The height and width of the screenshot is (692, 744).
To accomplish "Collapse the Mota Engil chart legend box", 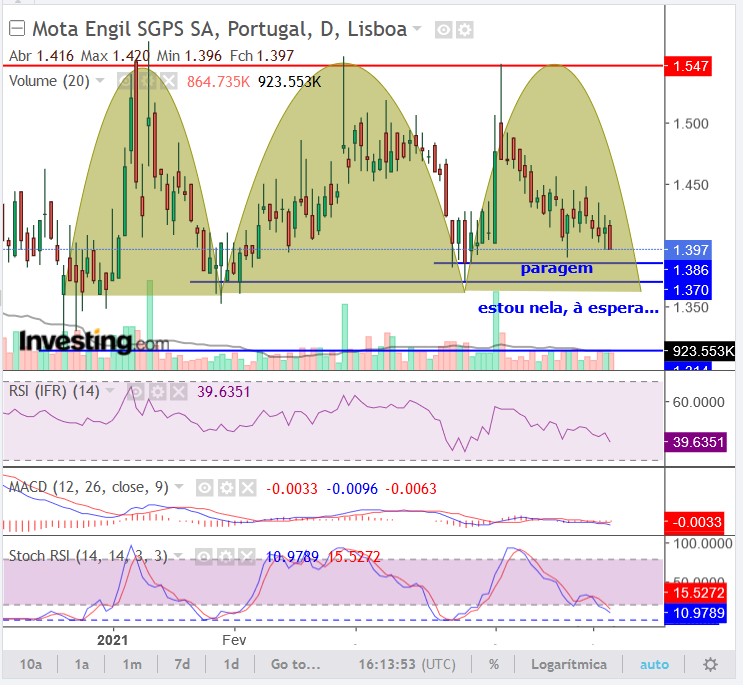I will [x=17, y=28].
